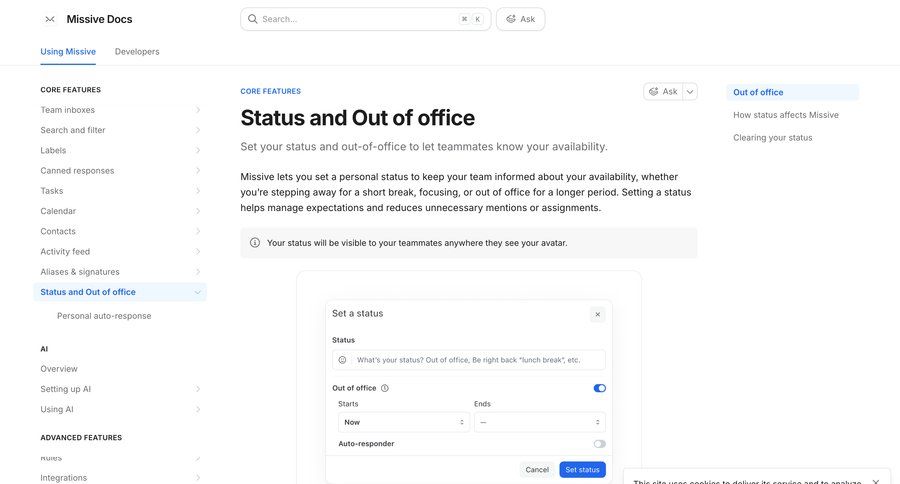Screen dimensions: 900x484
Task: Click the Status text input
Action: [468, 360]
